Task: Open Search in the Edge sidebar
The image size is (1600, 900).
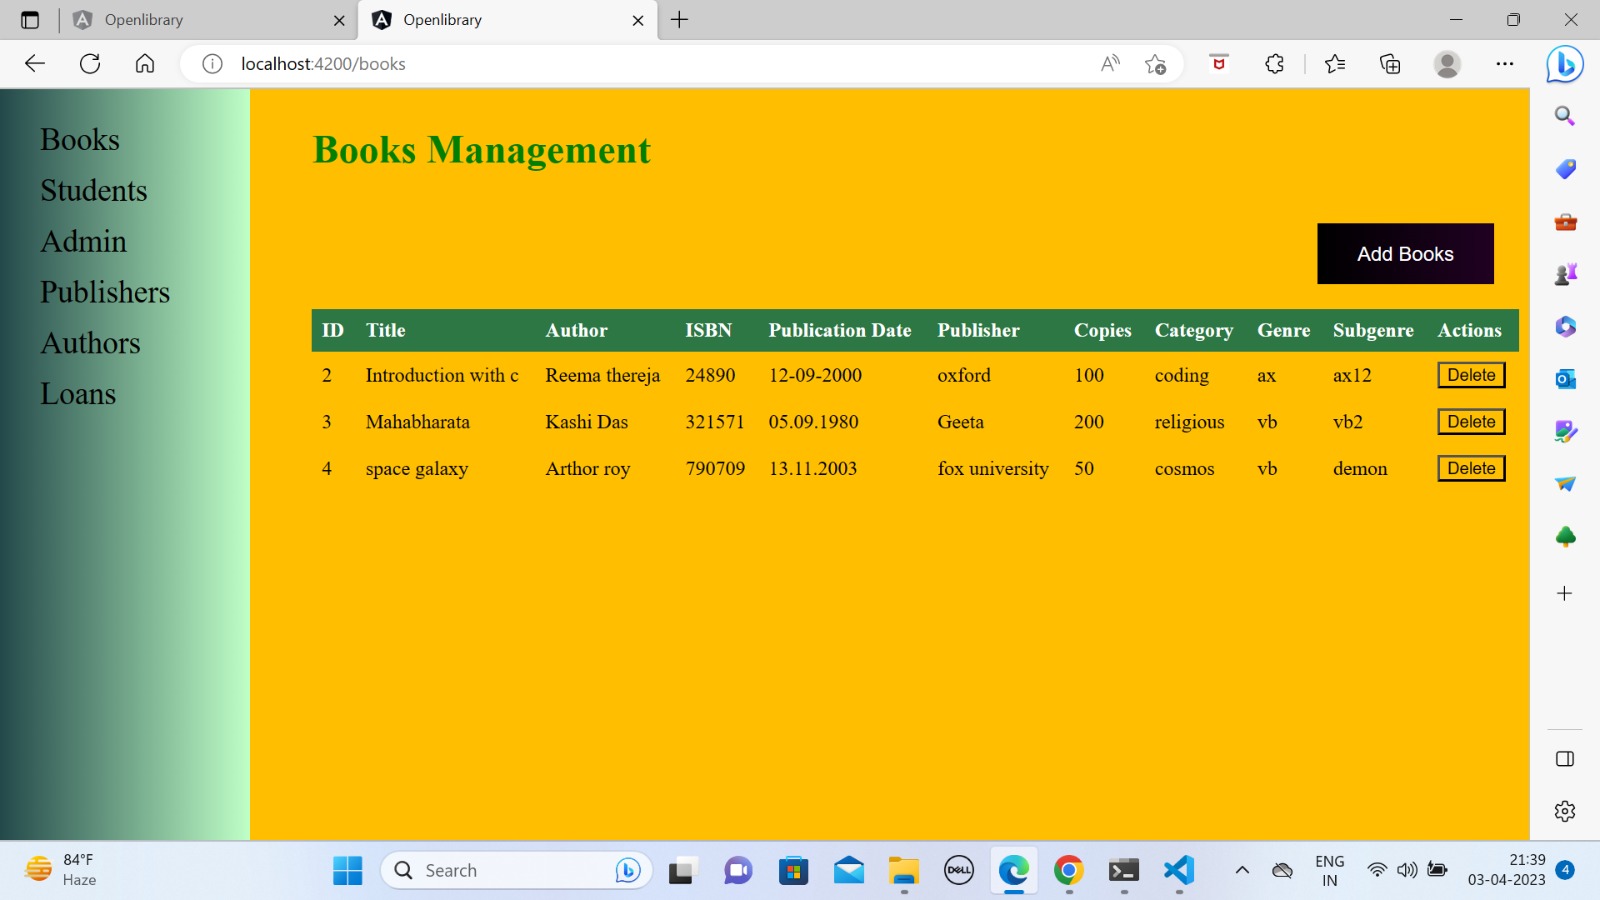Action: (x=1564, y=115)
